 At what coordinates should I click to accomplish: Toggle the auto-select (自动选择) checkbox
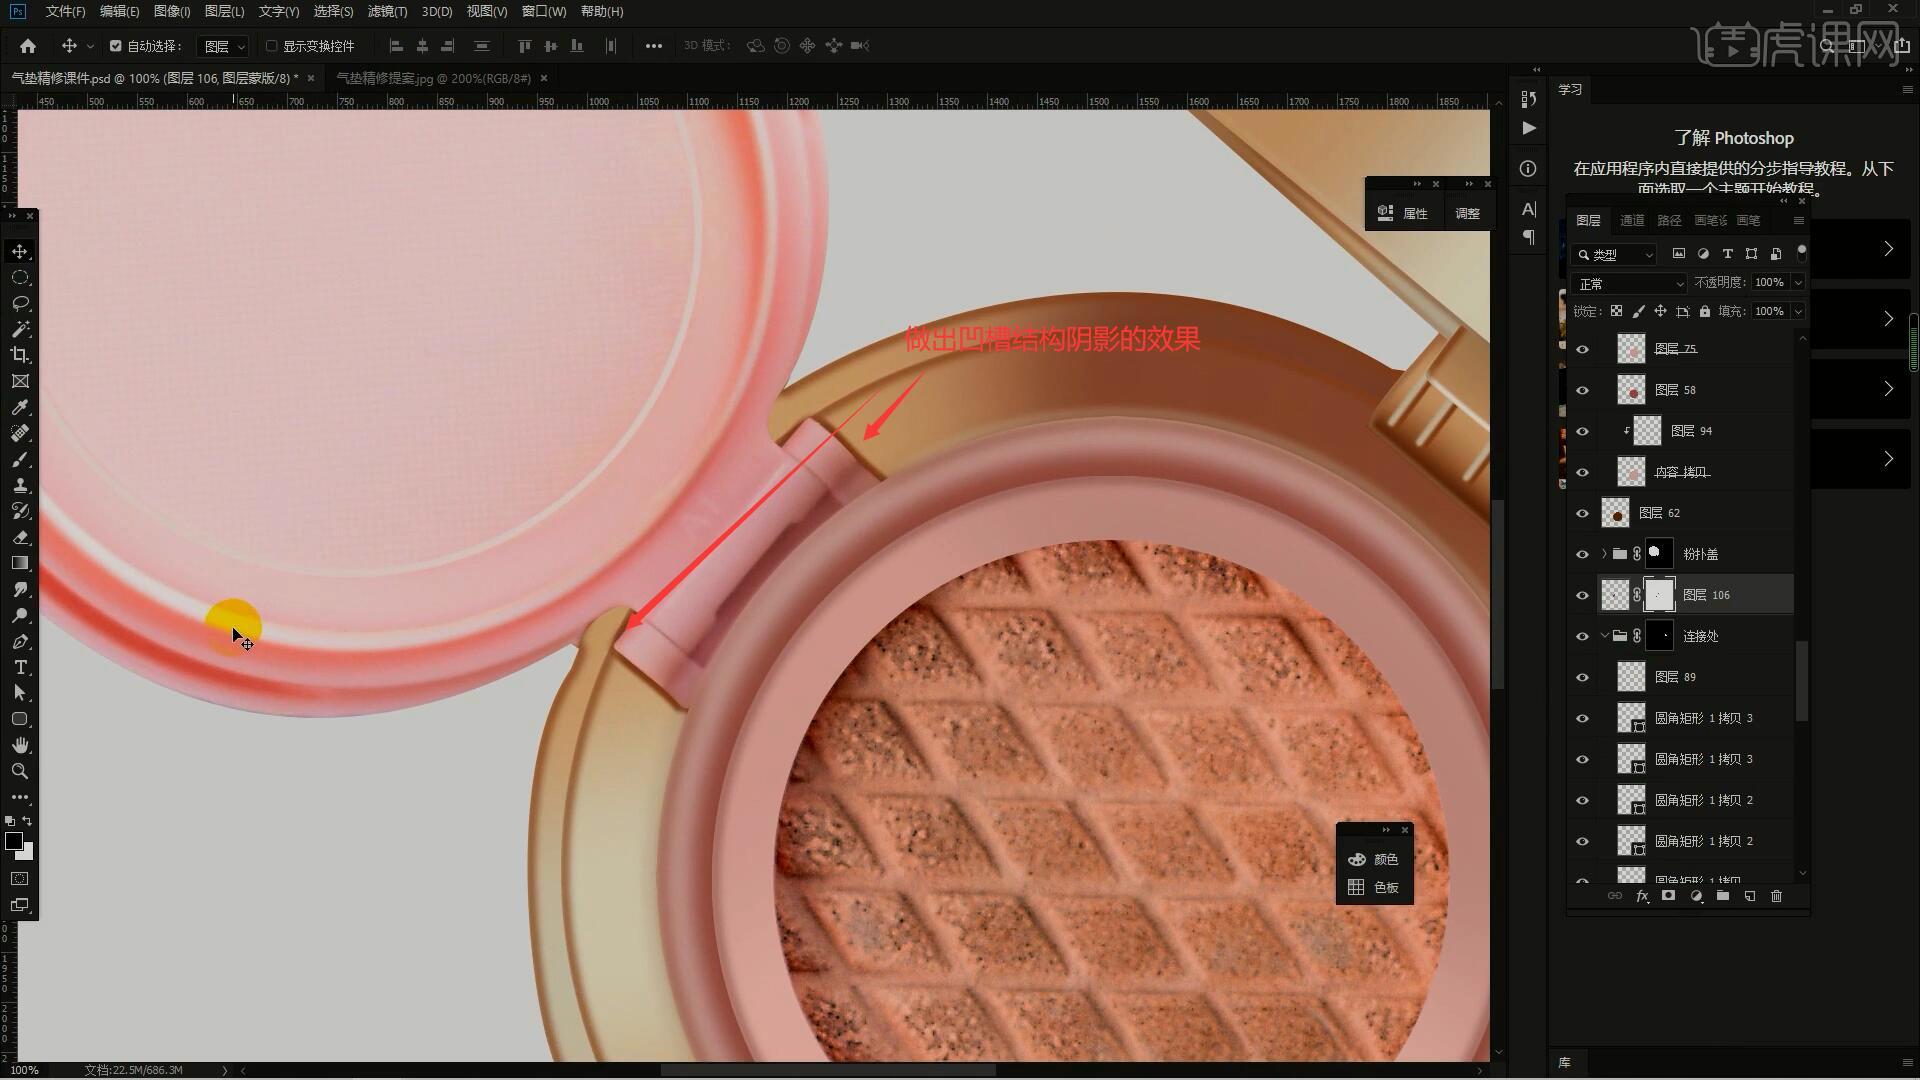[x=115, y=46]
